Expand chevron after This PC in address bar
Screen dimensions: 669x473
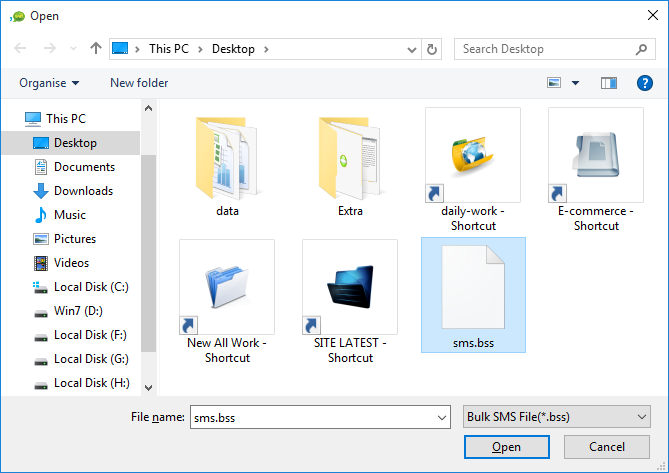tap(200, 49)
